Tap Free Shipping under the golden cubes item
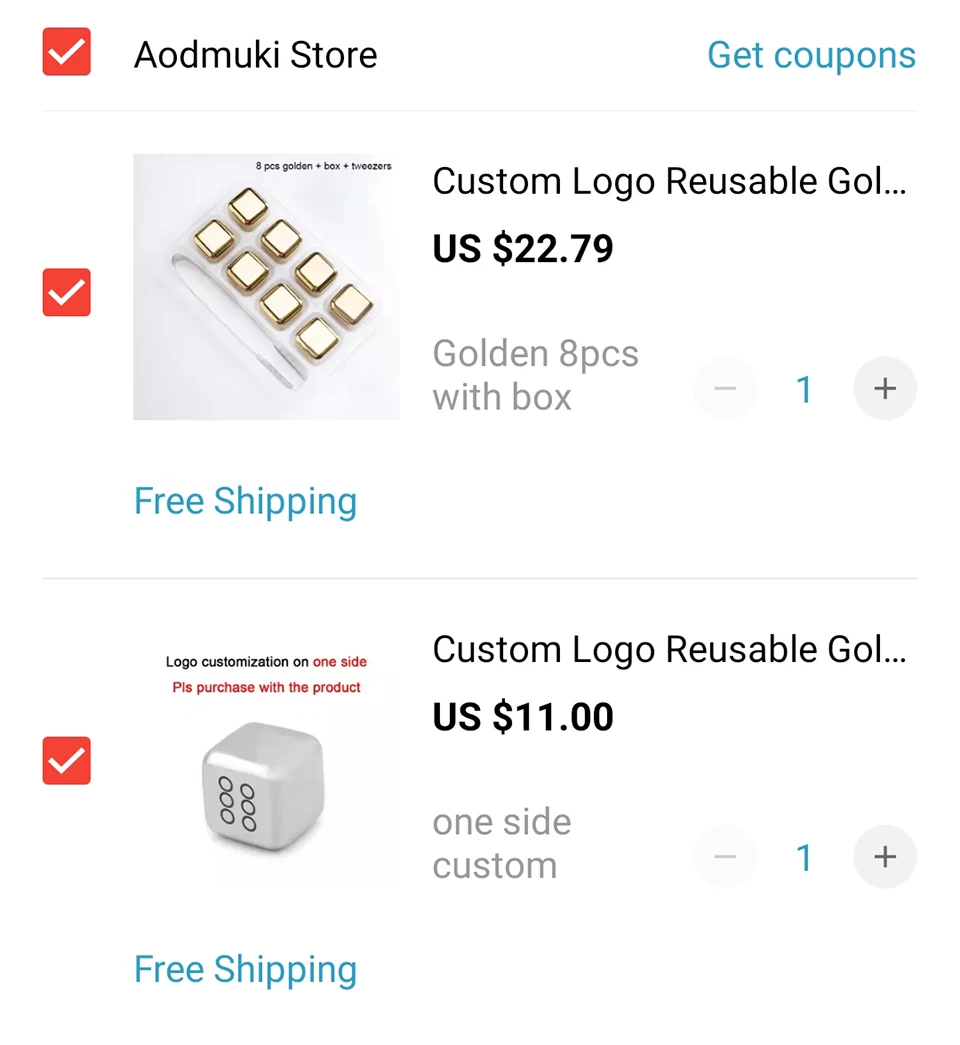 click(x=245, y=501)
